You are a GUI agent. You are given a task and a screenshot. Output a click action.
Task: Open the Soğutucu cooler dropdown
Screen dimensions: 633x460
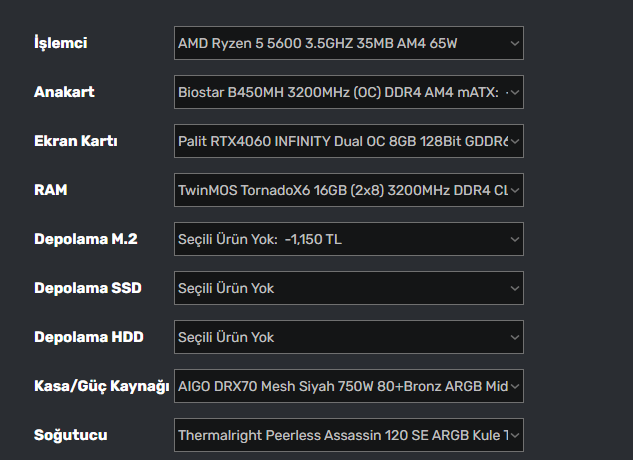click(348, 435)
